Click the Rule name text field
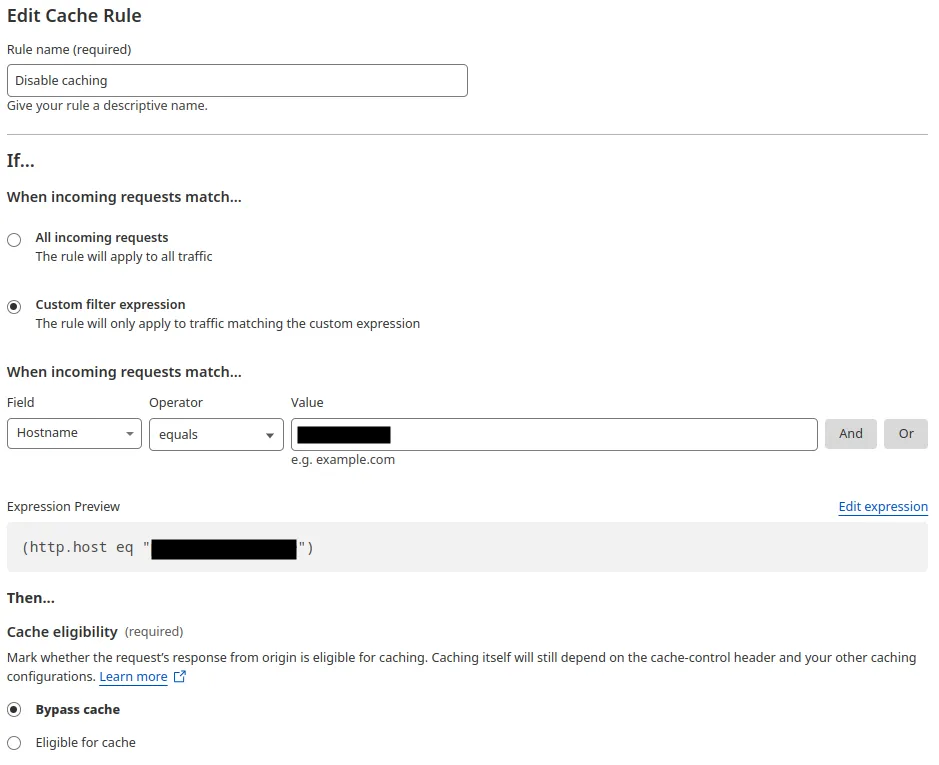 (237, 80)
